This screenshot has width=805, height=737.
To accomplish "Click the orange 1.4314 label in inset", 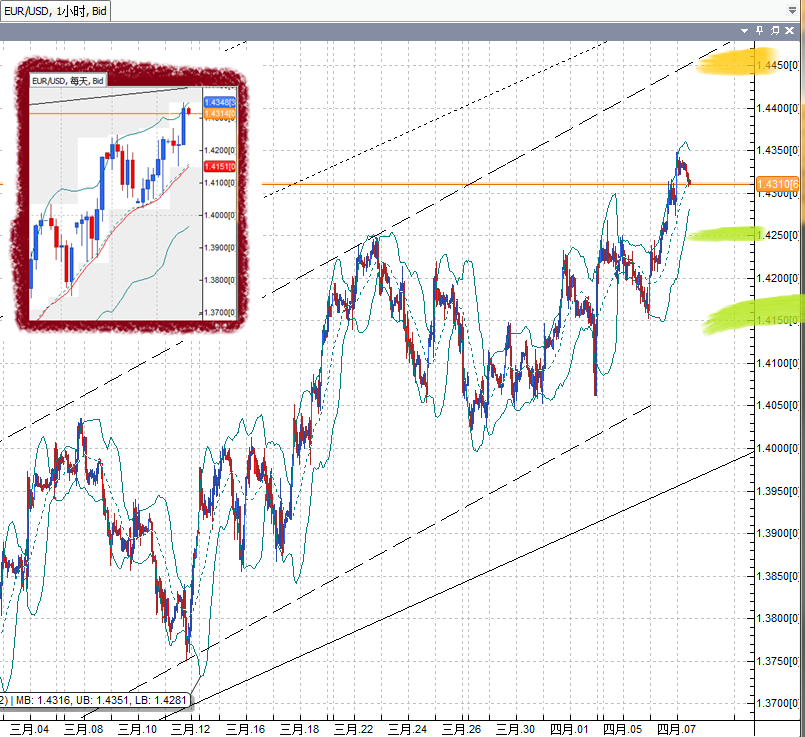I will click(x=219, y=115).
